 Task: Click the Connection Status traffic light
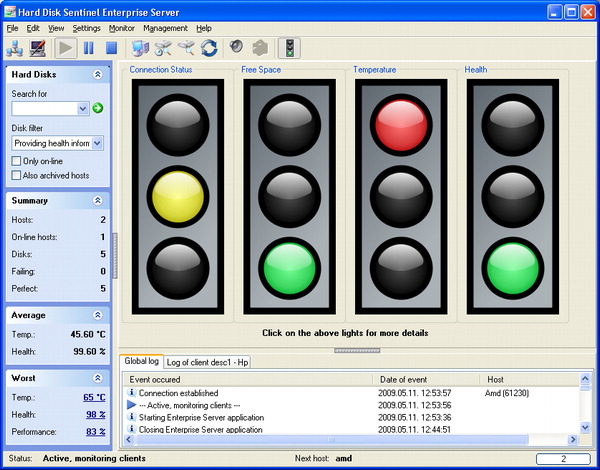tap(178, 197)
